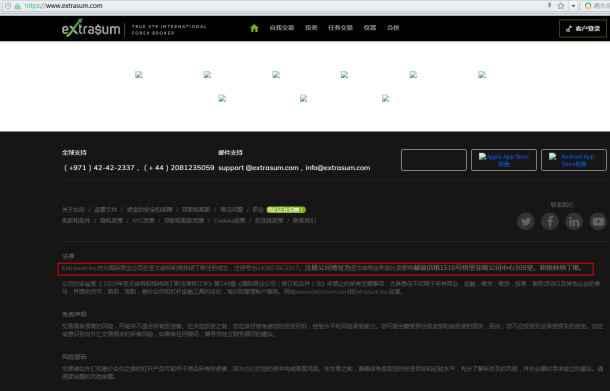Image resolution: width=610 pixels, height=391 pixels.
Task: Open the 常见问题 FAQ footer link
Action: click(x=231, y=210)
